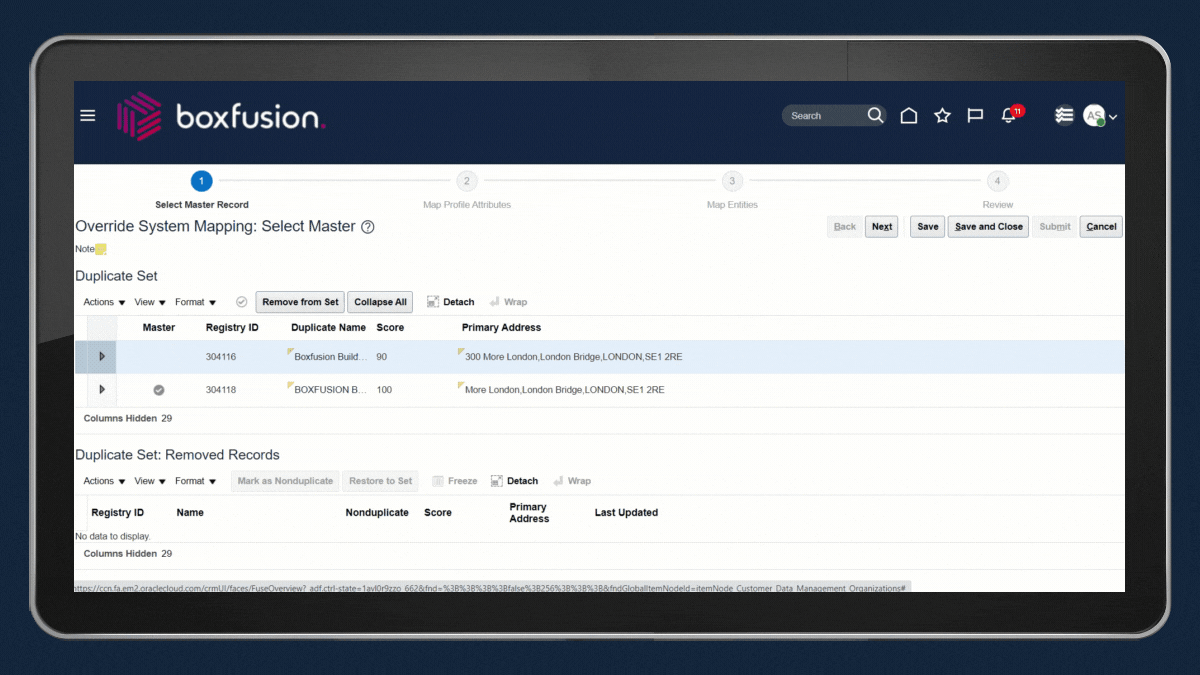This screenshot has width=1200, height=675.
Task: Open the hamburger navigation menu
Action: pos(88,115)
